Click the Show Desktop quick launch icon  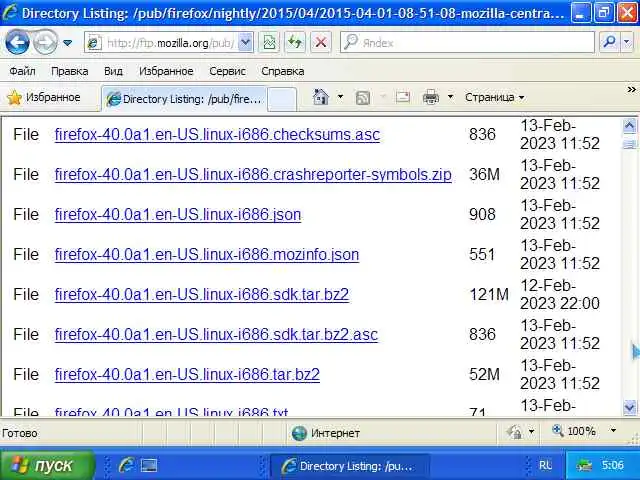click(x=149, y=465)
